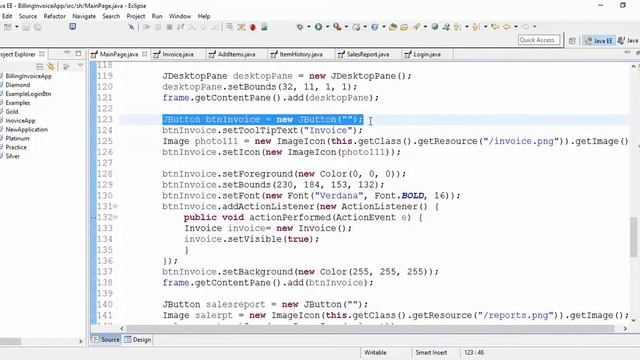The width and height of the screenshot is (640, 360).
Task: Switch to the Java EE perspective
Action: click(599, 40)
